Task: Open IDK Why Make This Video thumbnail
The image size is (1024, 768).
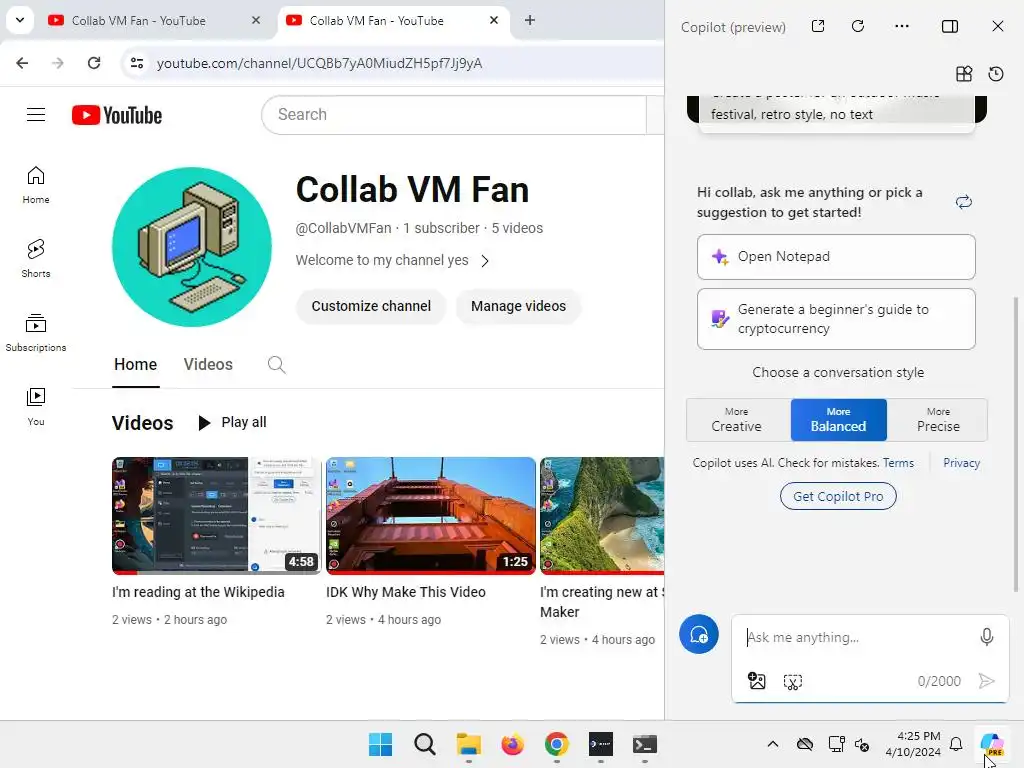Action: (x=430, y=516)
